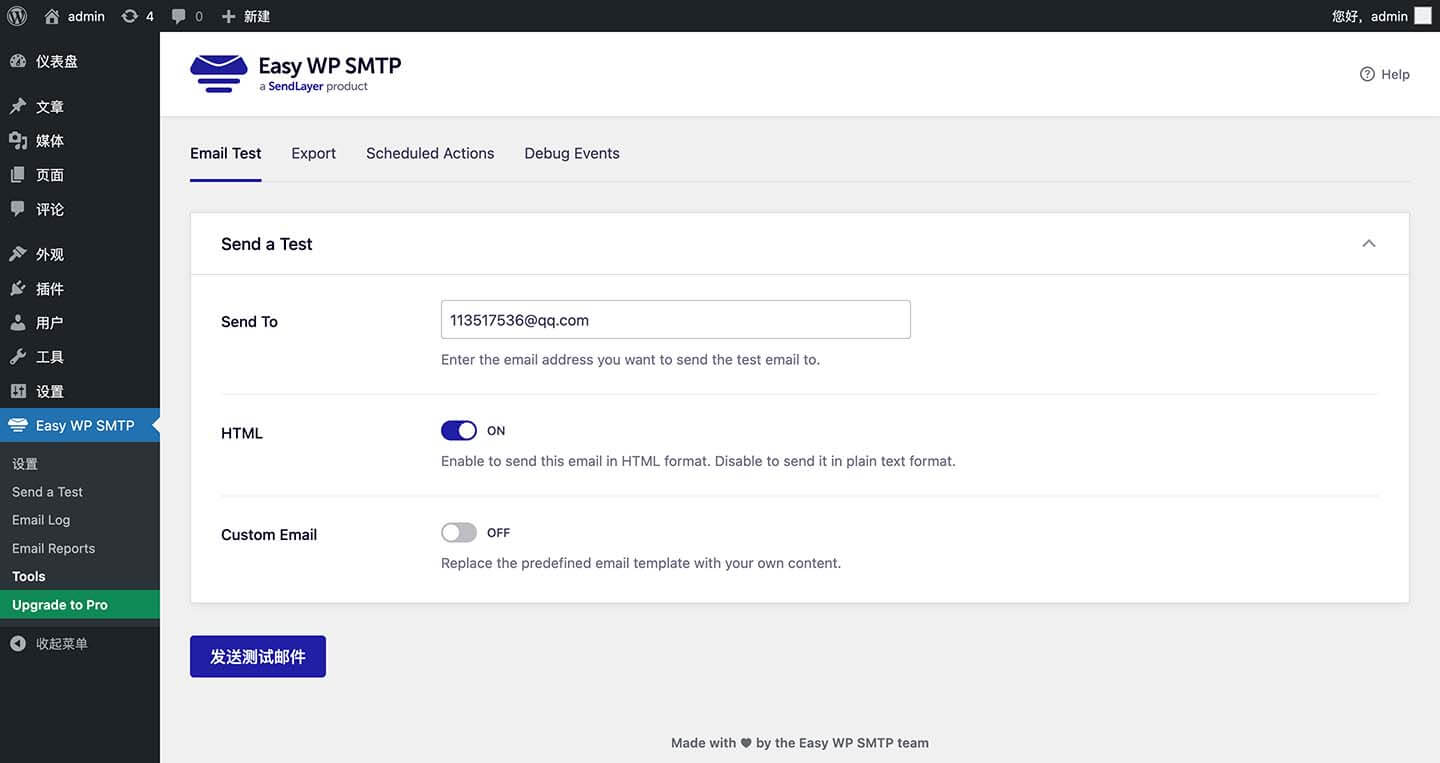The width and height of the screenshot is (1440, 763).
Task: Click the 评论 comment icon in sidebar
Action: coord(17,209)
